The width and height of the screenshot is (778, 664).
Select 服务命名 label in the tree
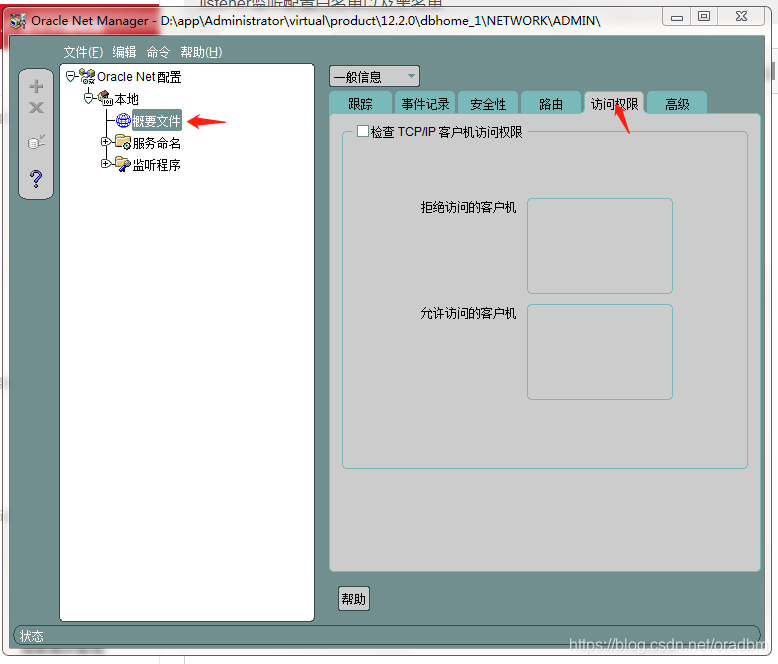tap(156, 143)
